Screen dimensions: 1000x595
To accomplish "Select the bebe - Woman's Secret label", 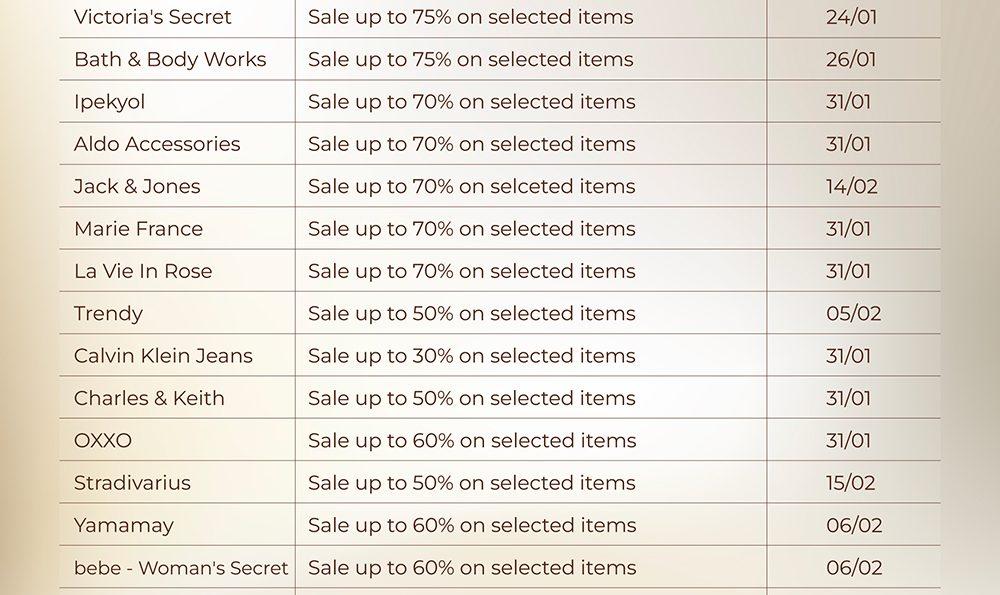I will (x=181, y=568).
